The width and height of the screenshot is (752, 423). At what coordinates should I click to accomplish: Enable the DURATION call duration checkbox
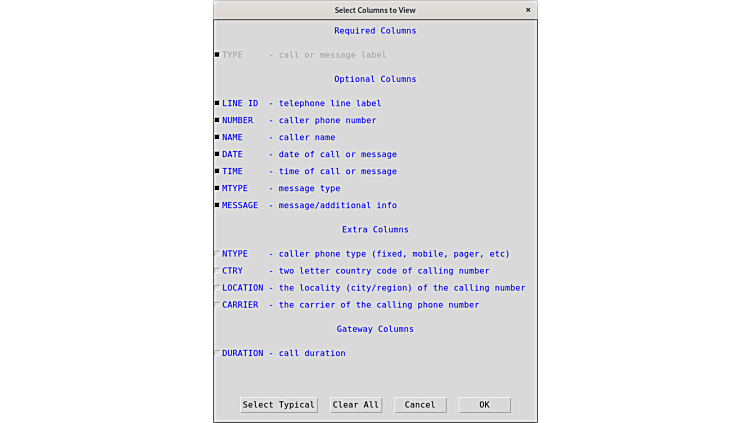[217, 352]
